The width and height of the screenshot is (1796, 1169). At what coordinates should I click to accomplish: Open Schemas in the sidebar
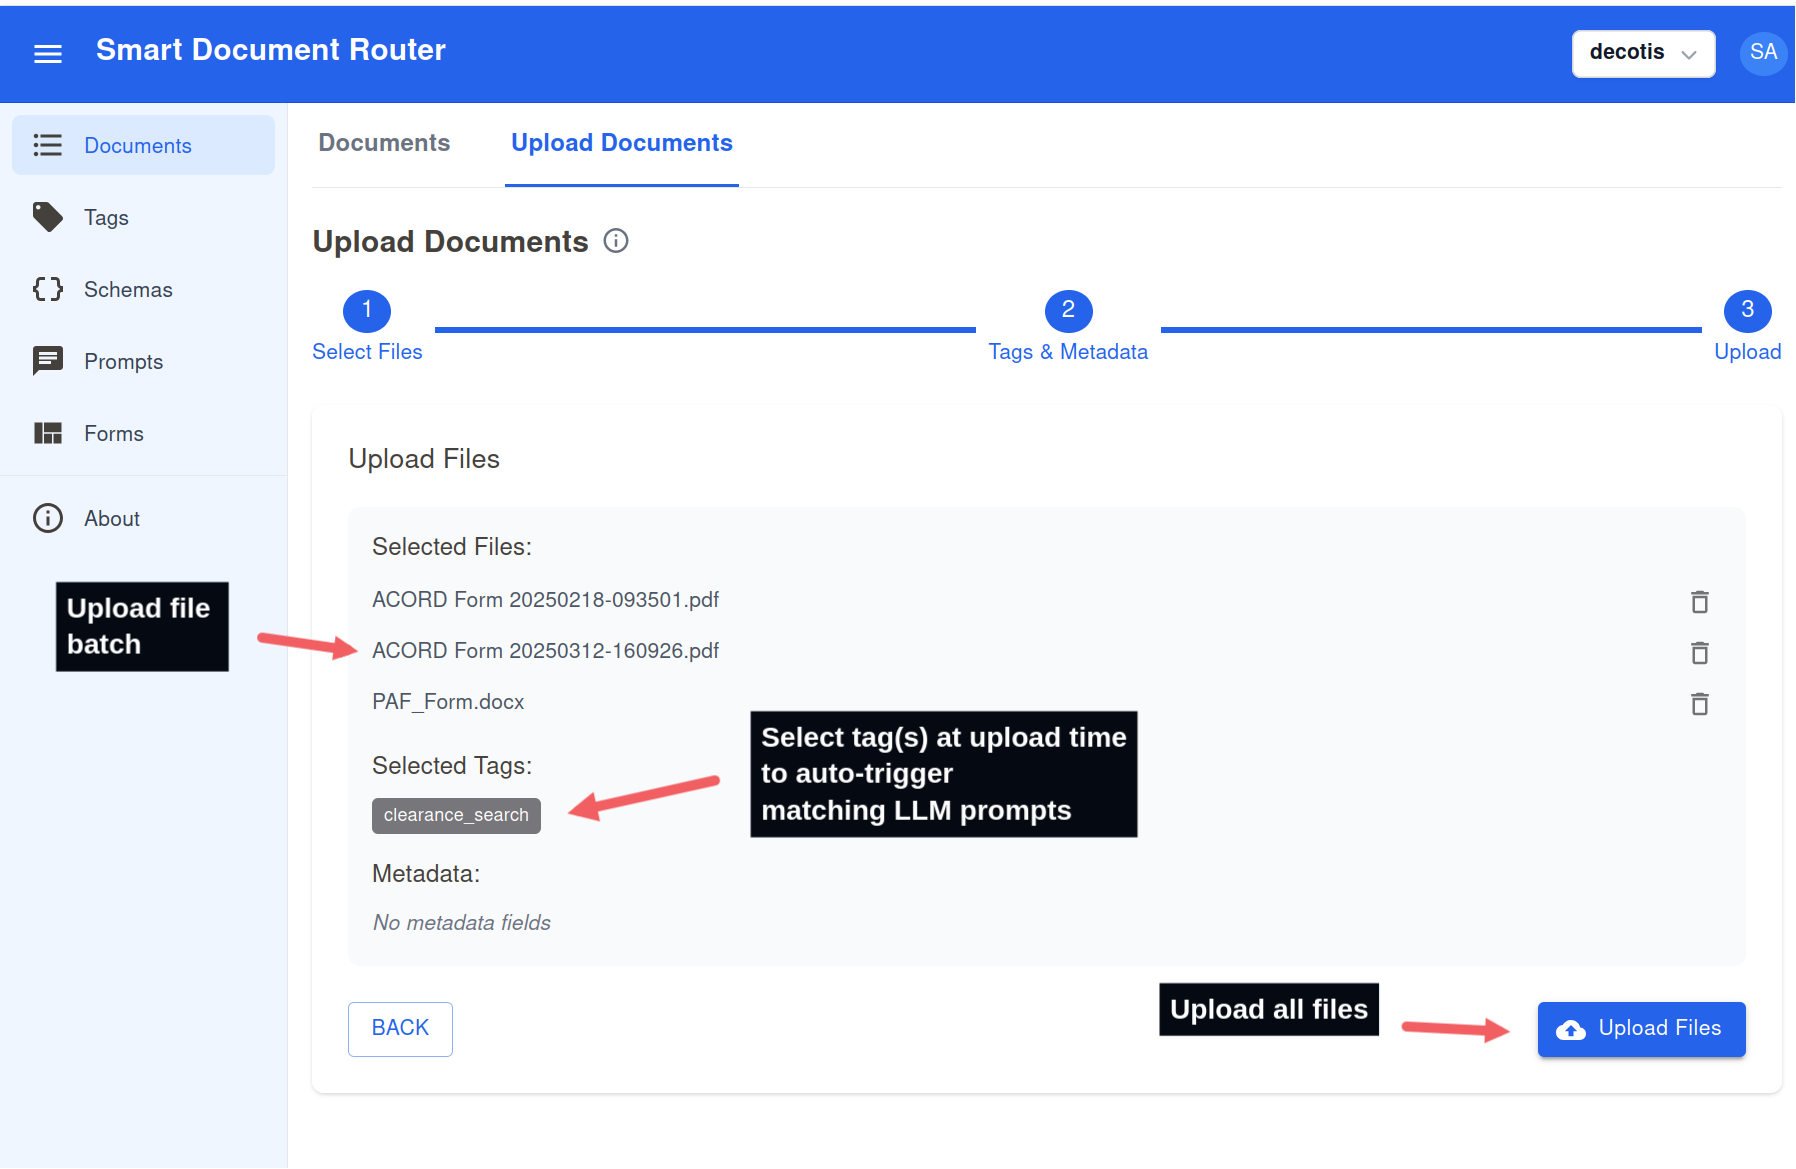pos(127,290)
